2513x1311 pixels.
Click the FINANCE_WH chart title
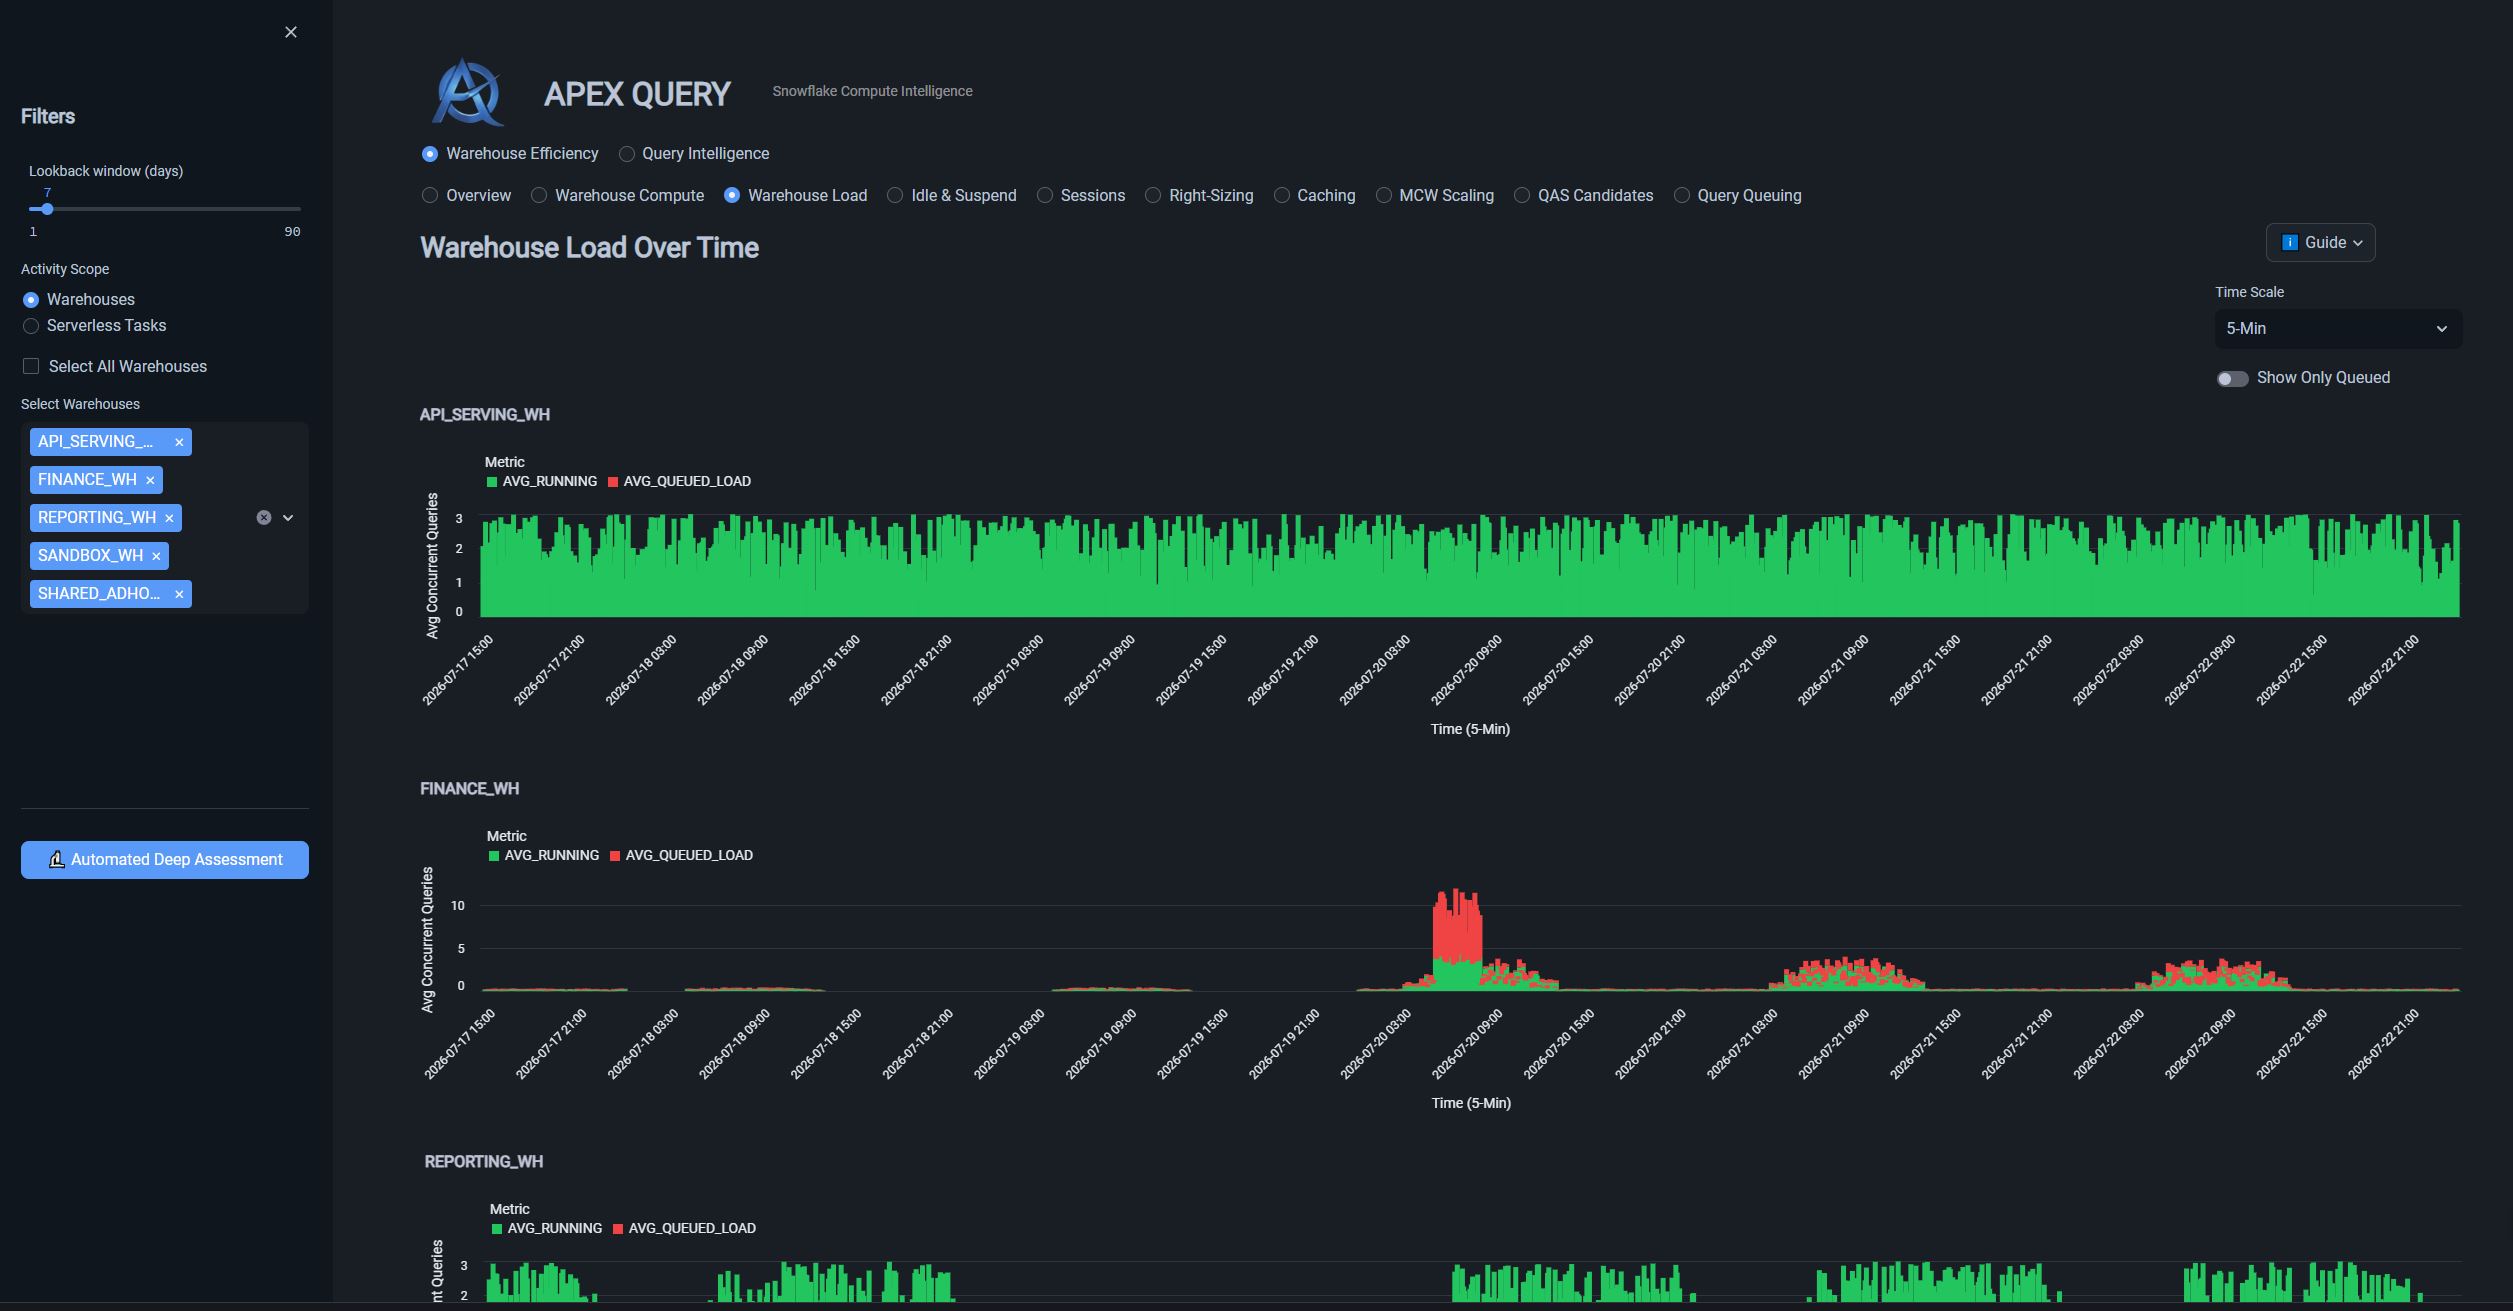pos(469,789)
